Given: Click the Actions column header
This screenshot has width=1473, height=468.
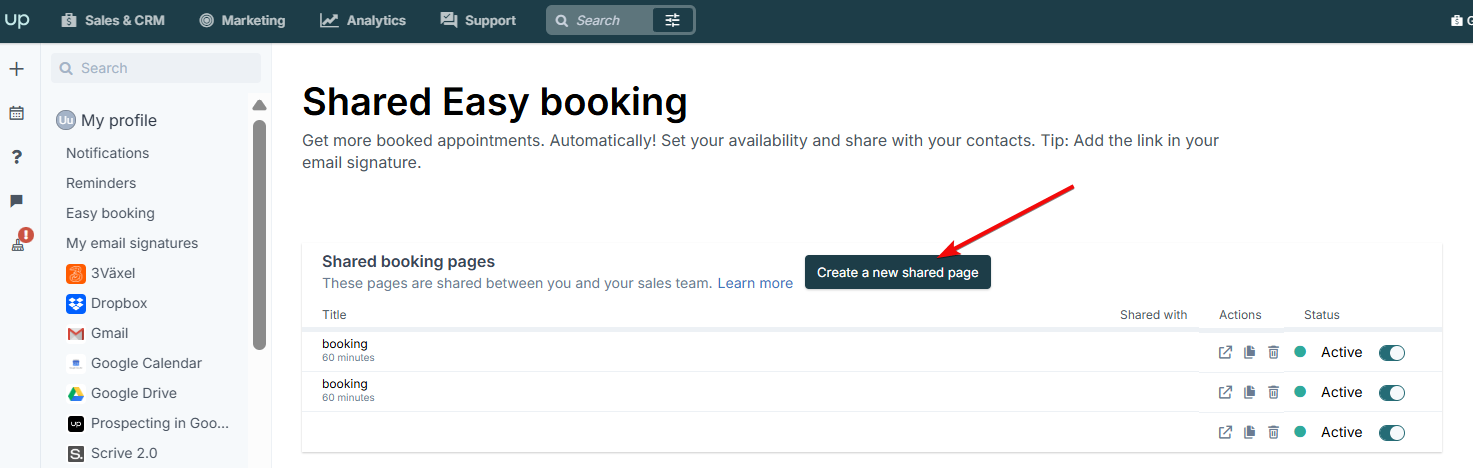Looking at the screenshot, I should pyautogui.click(x=1240, y=314).
